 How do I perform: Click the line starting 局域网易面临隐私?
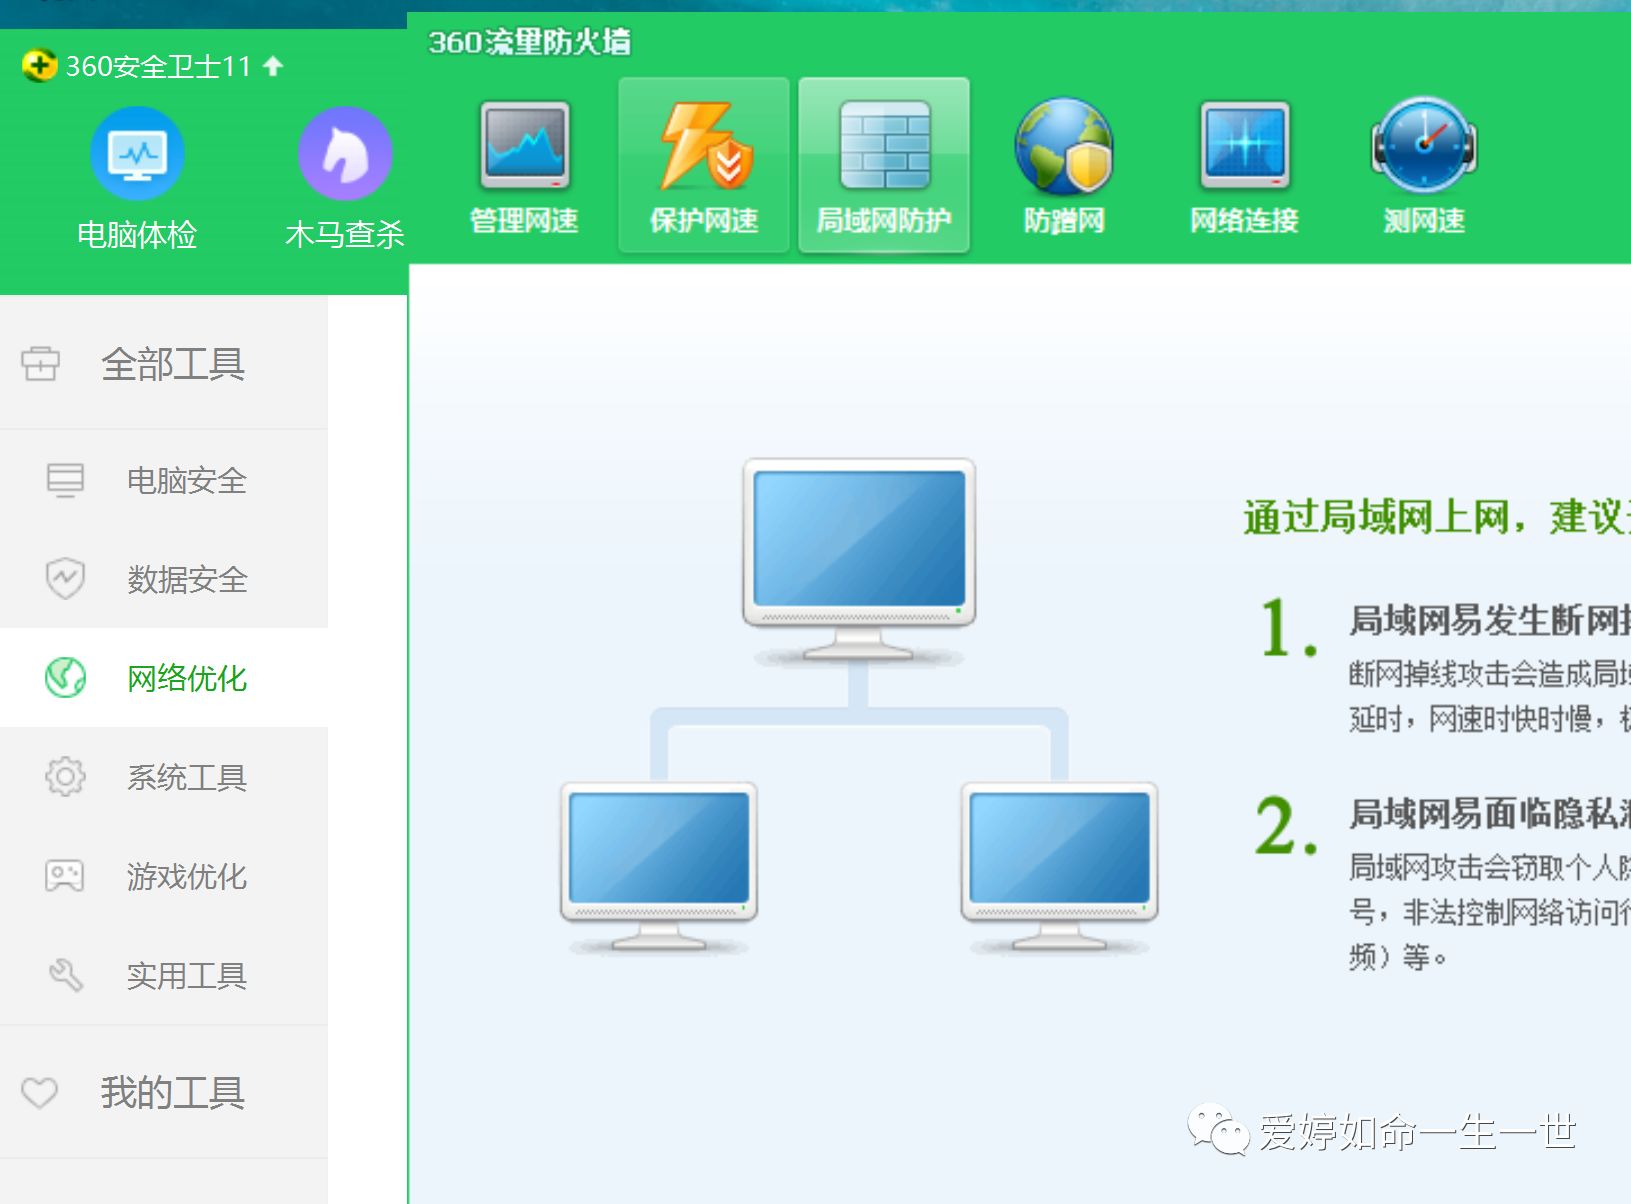1490,814
